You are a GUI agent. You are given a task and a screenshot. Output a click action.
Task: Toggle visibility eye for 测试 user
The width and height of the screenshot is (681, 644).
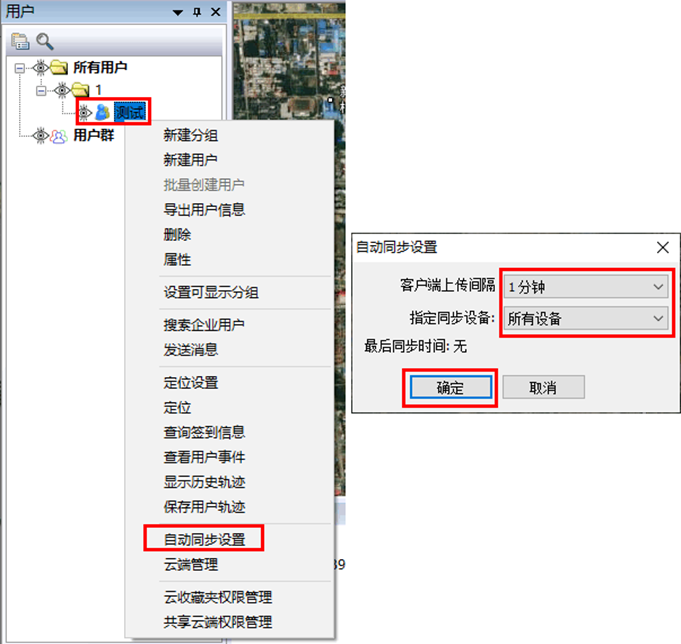point(84,113)
